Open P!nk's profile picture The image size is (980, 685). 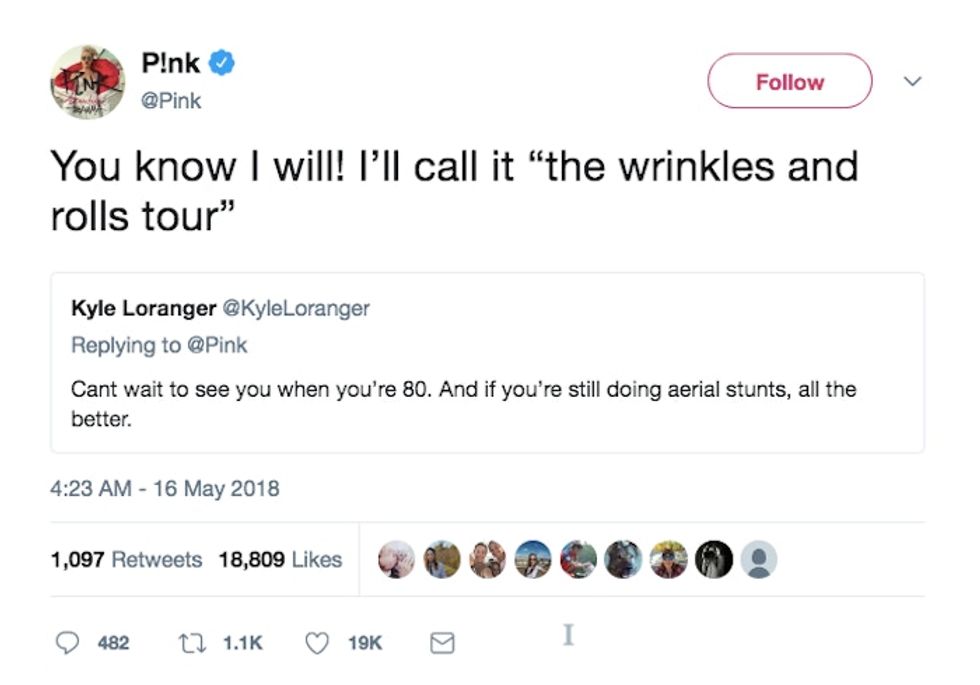[x=88, y=82]
